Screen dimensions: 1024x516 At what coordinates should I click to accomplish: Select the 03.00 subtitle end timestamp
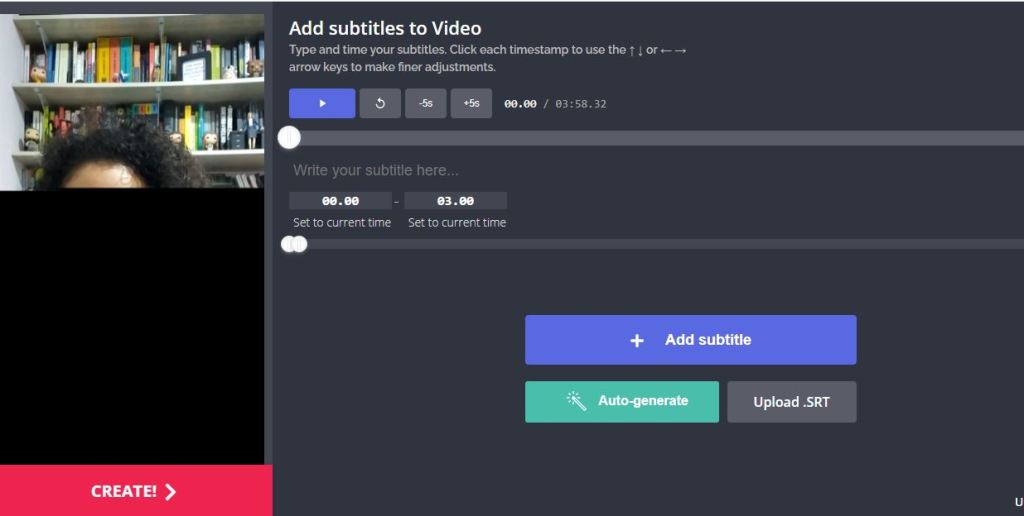coord(455,201)
